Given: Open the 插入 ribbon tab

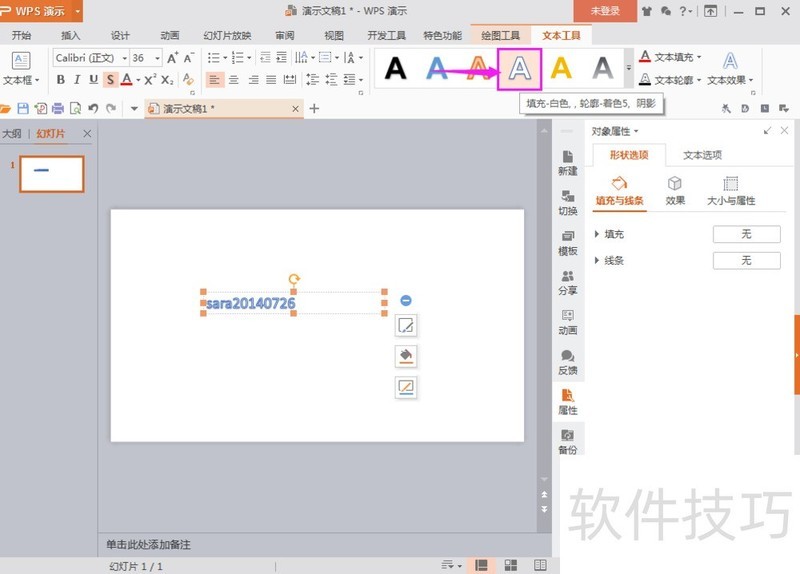Looking at the screenshot, I should coord(71,35).
